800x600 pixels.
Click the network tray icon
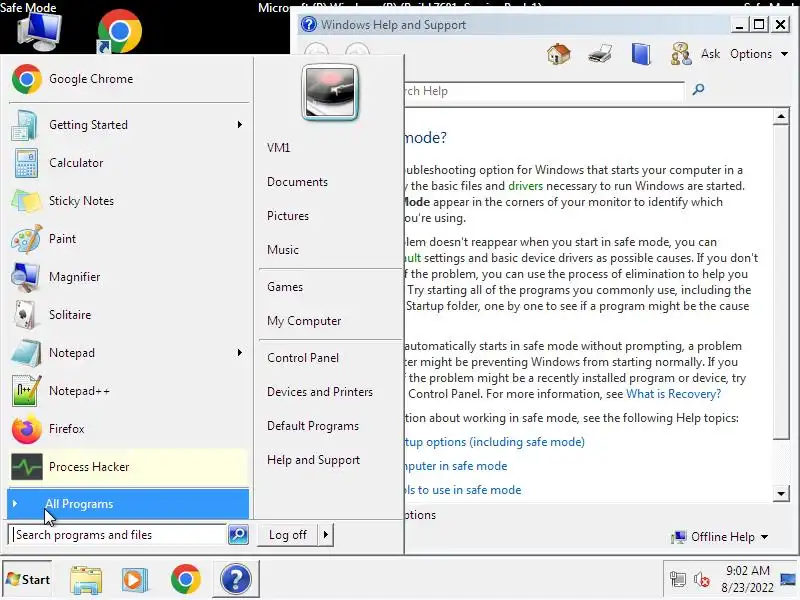pyautogui.click(x=678, y=580)
